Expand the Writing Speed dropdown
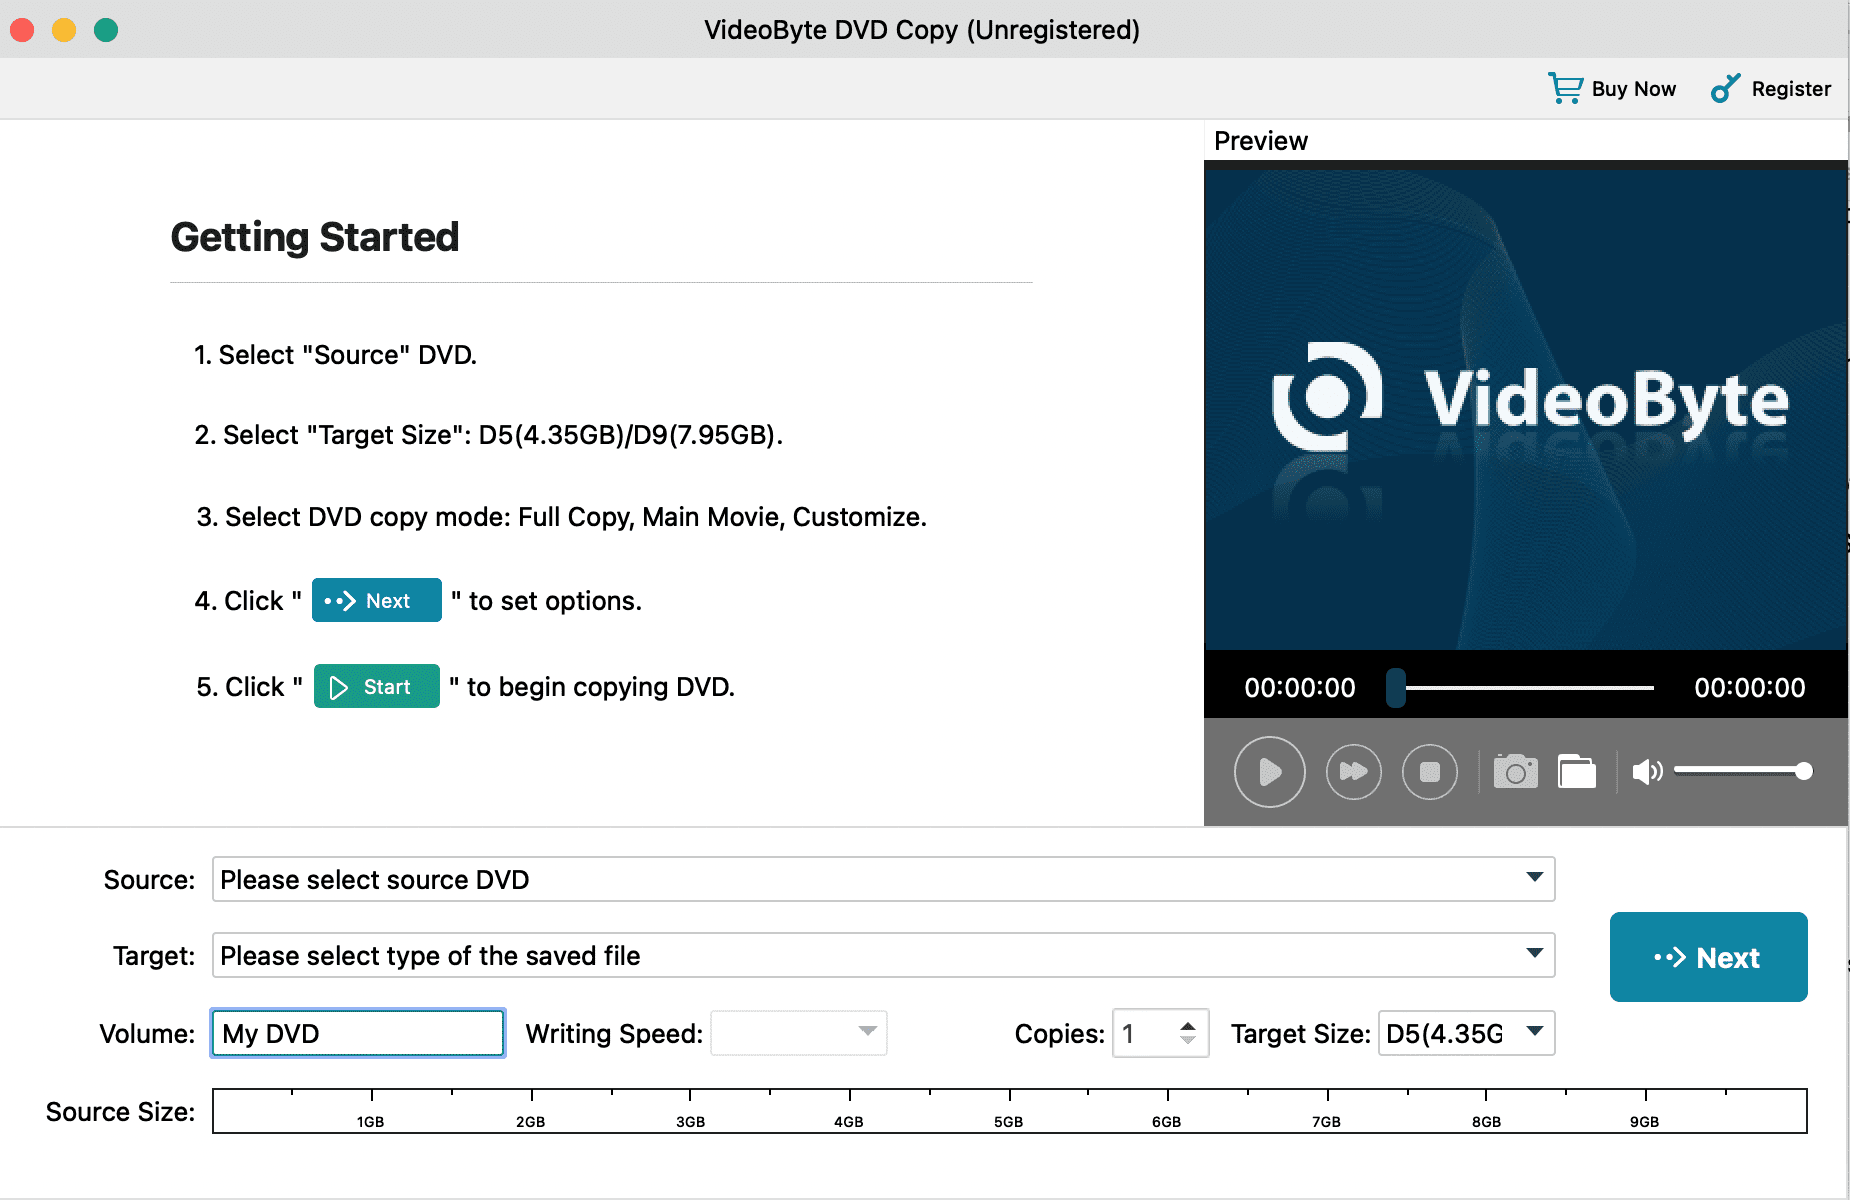The width and height of the screenshot is (1850, 1200). tap(867, 1032)
